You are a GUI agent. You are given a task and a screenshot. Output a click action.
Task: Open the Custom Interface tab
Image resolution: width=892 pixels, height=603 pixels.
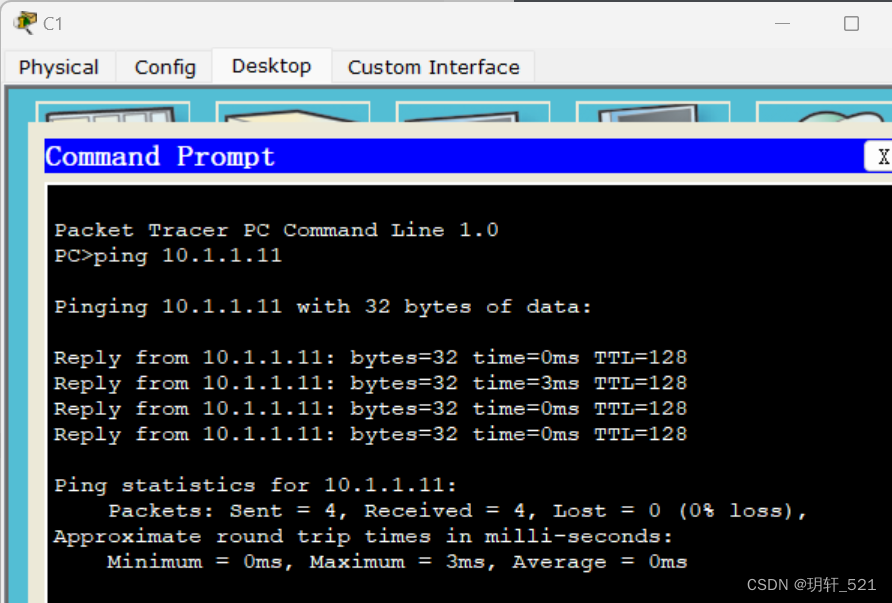tap(433, 67)
